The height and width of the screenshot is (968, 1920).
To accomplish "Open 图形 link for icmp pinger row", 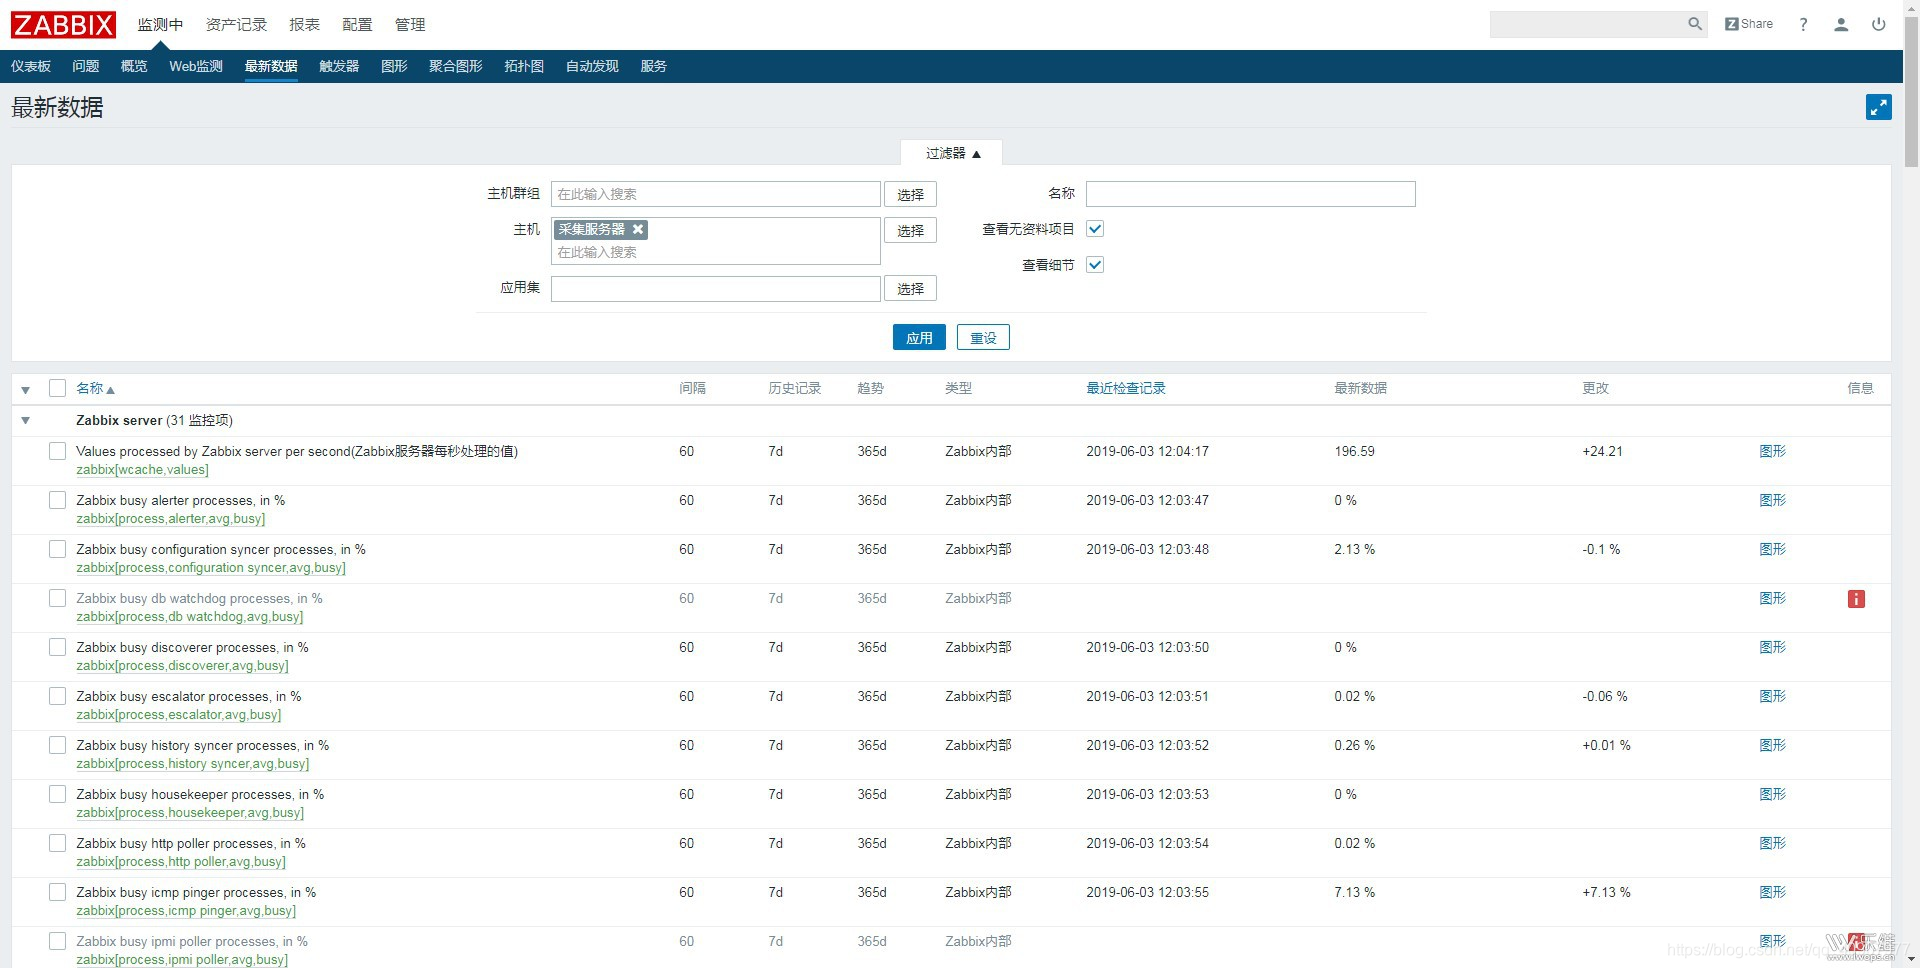I will [1772, 892].
